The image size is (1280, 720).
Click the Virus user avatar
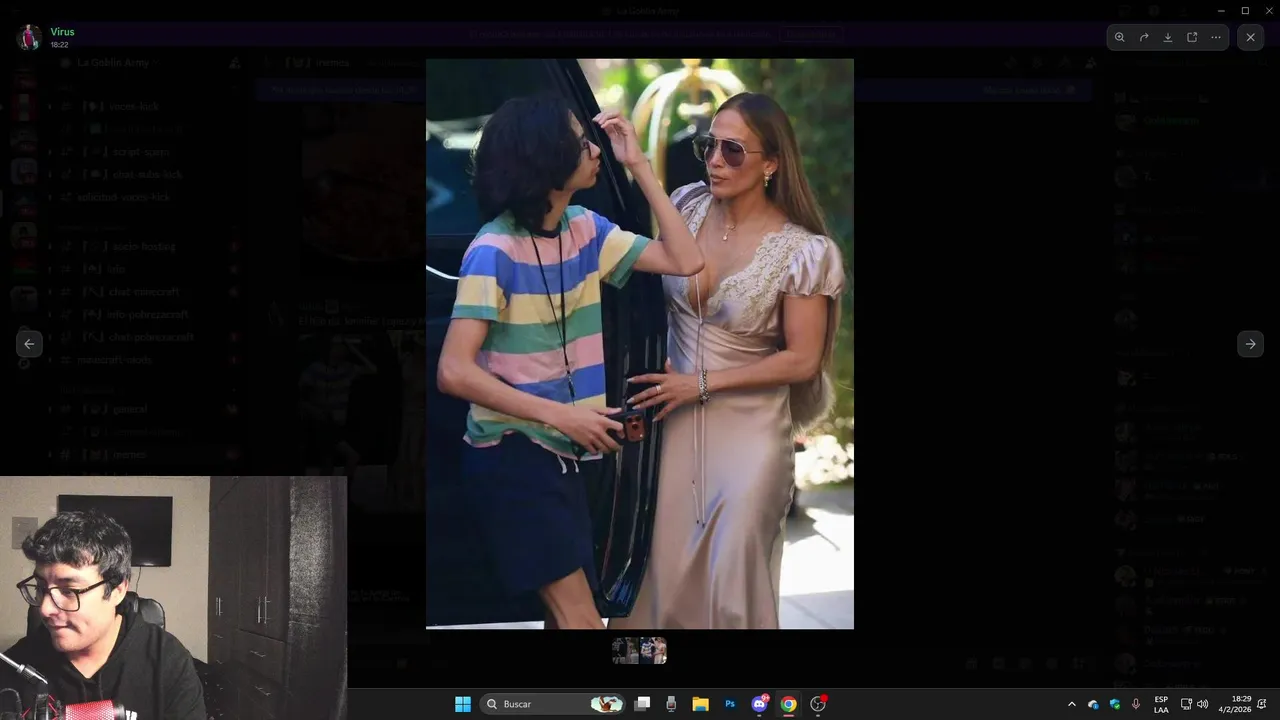click(29, 37)
